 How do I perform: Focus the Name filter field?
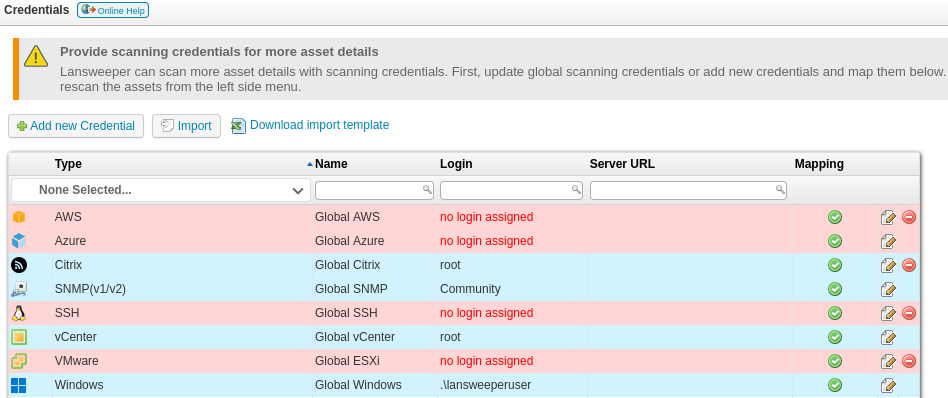[374, 190]
